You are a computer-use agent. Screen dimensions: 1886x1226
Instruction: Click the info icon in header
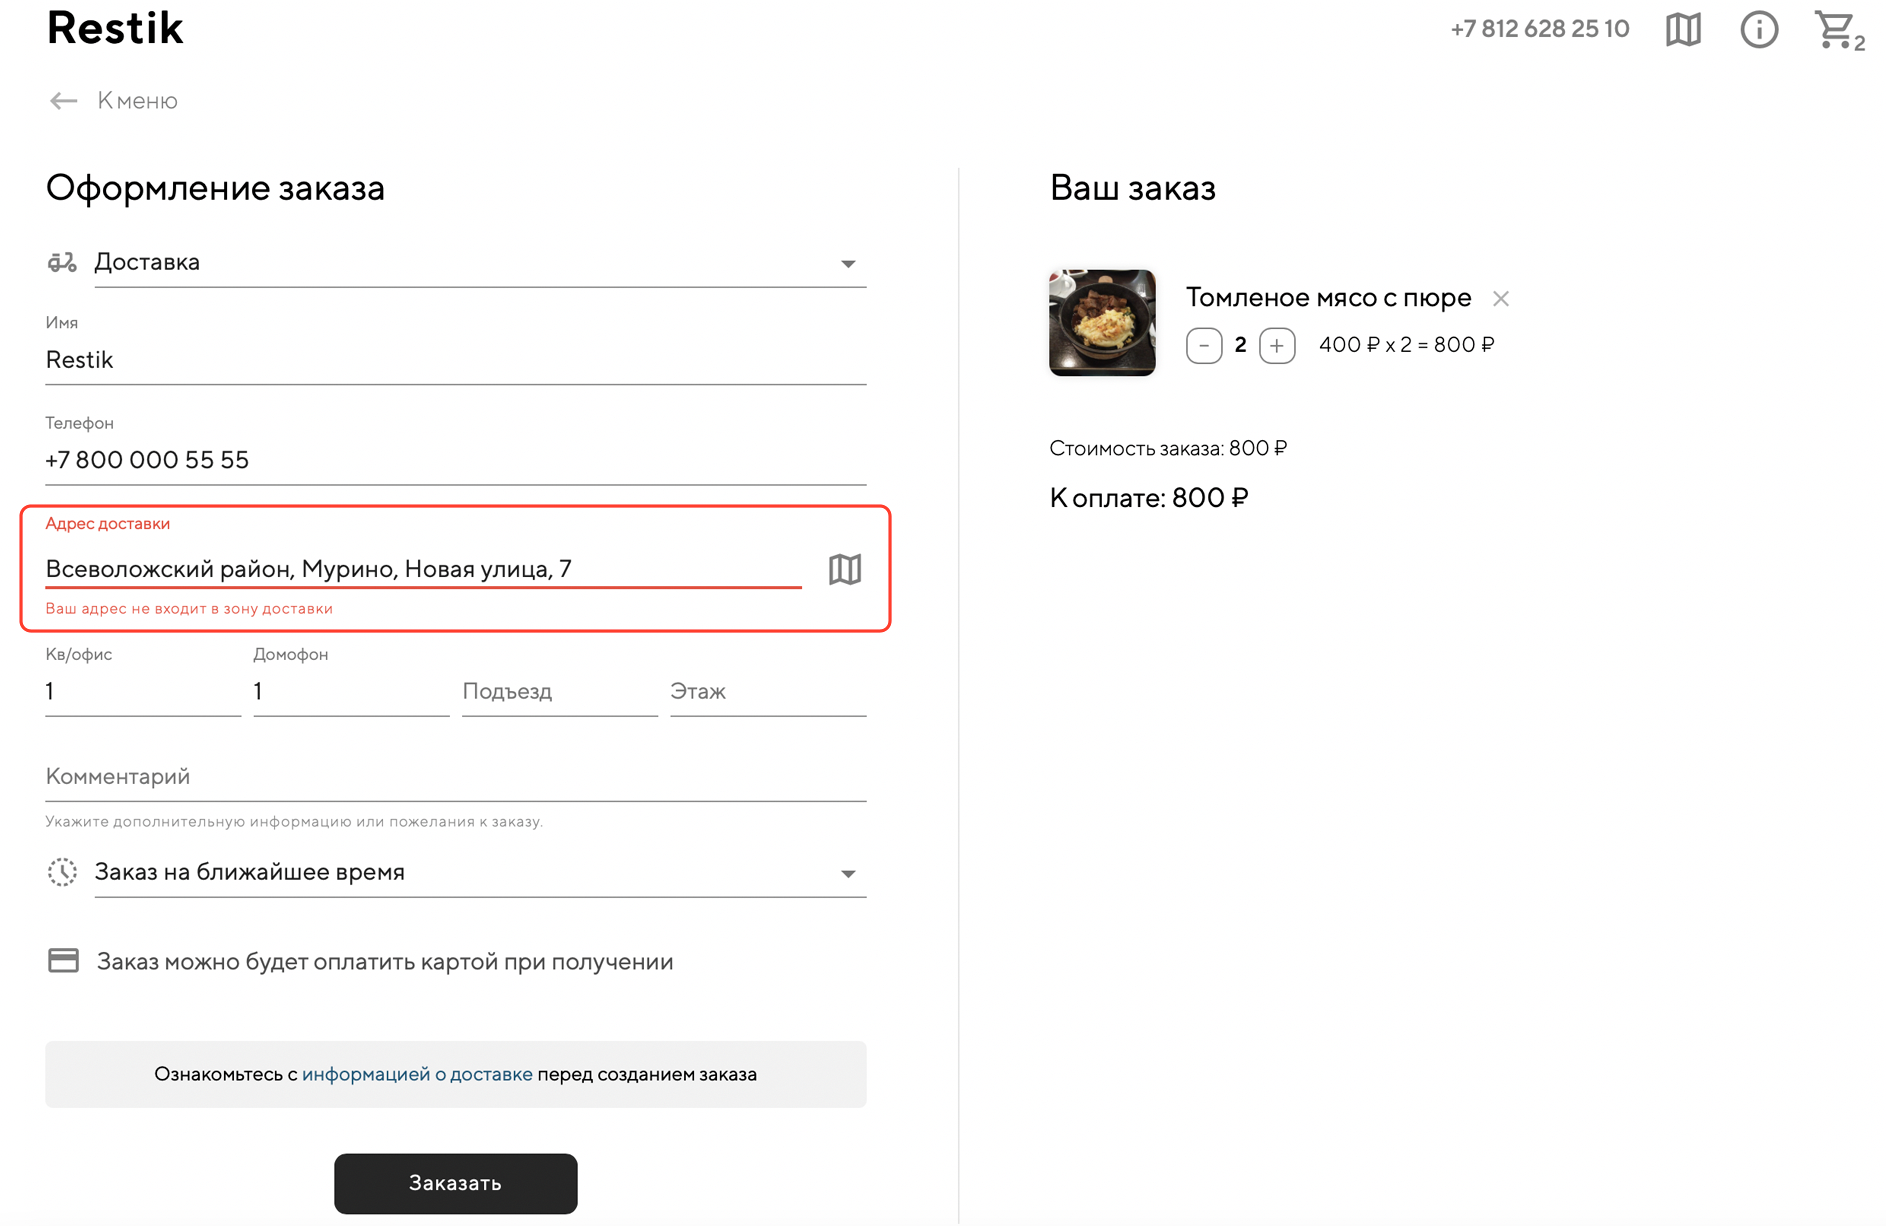(1758, 30)
